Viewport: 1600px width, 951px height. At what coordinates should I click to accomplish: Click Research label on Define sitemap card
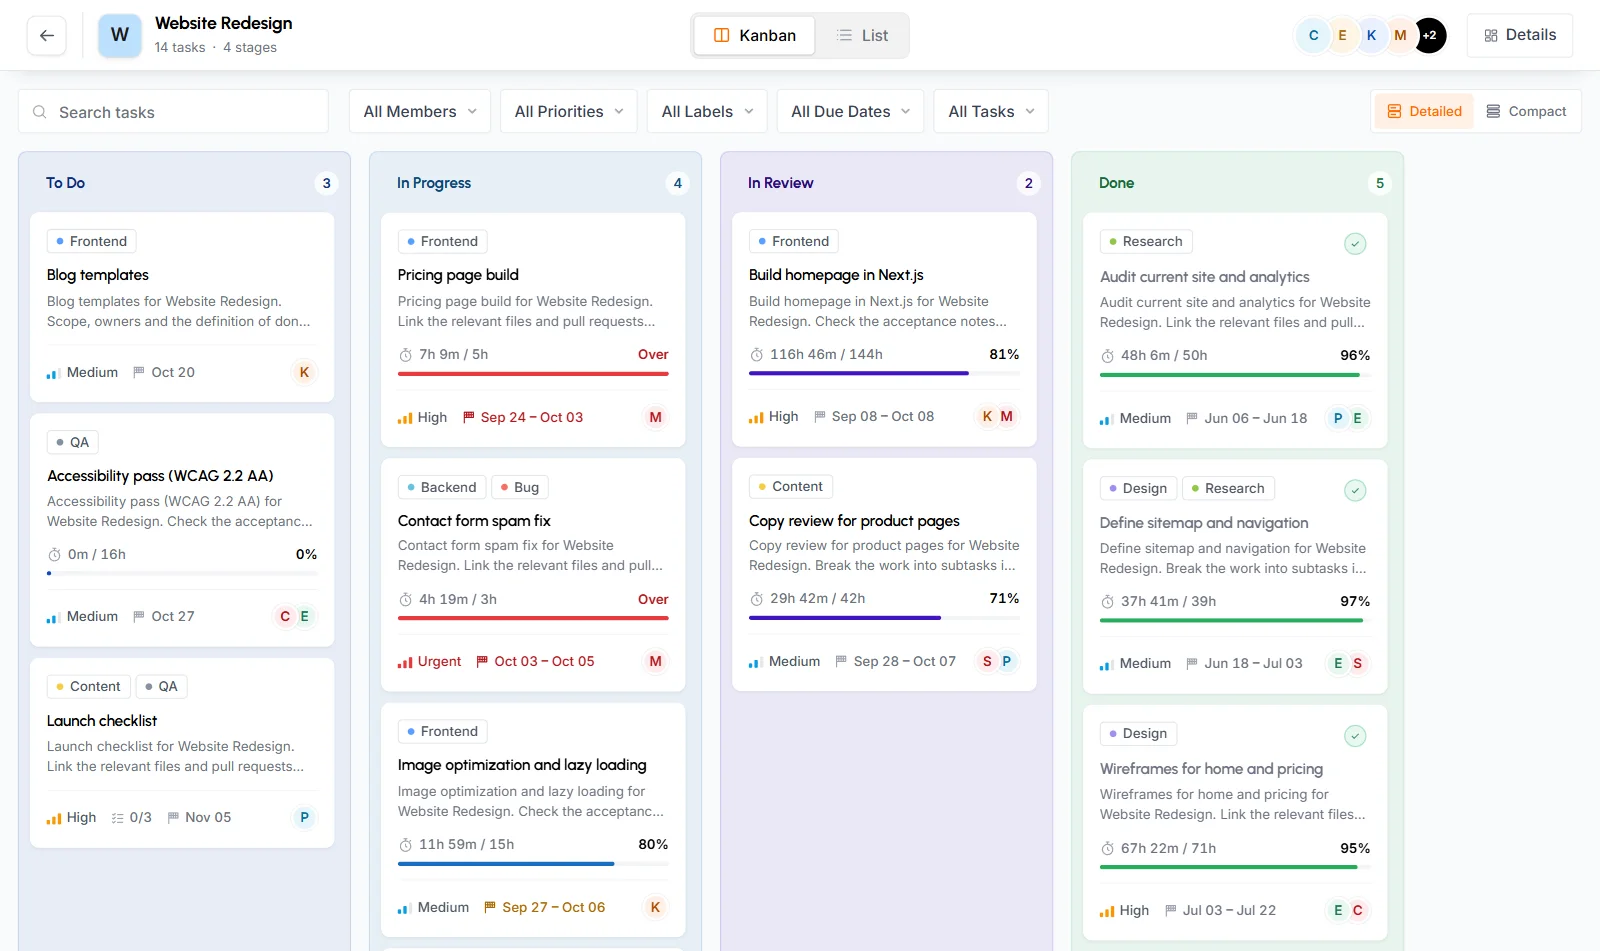point(1228,488)
